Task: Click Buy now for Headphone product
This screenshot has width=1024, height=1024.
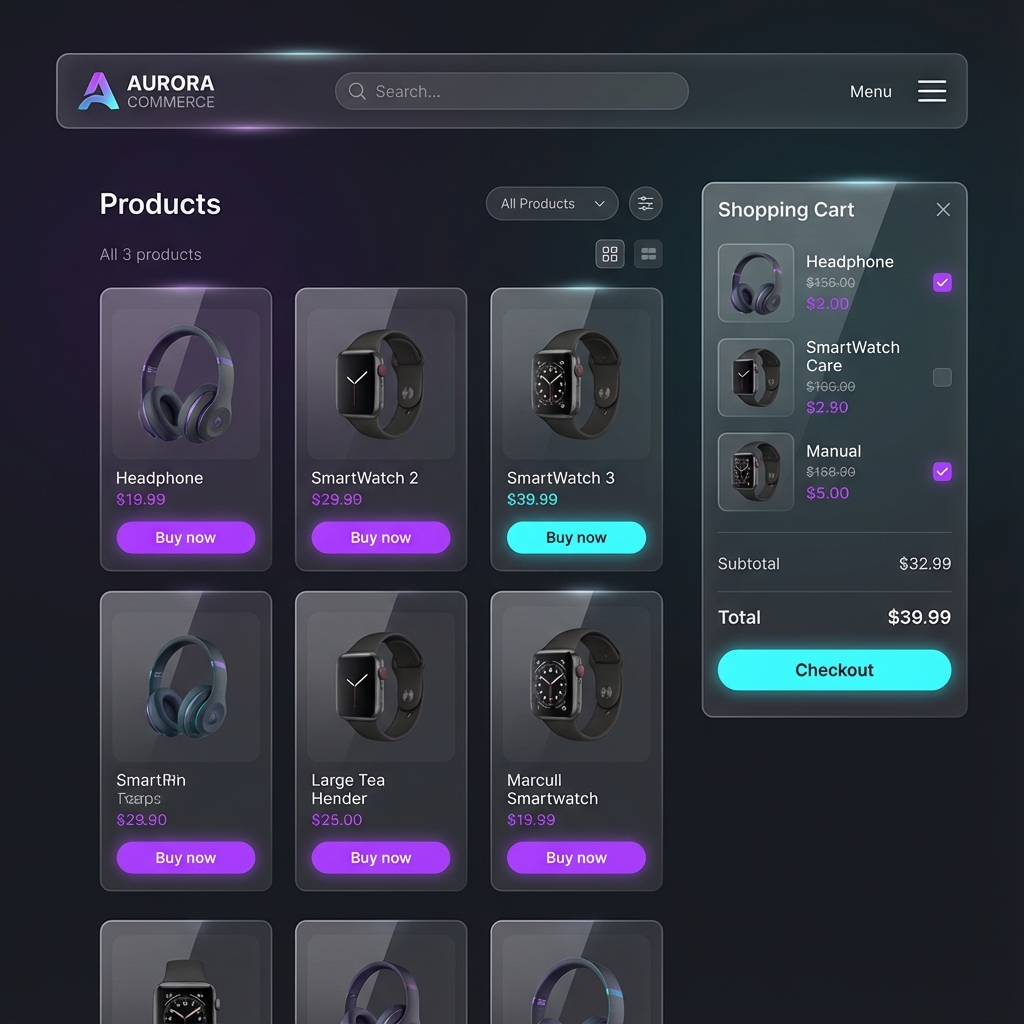Action: [185, 538]
